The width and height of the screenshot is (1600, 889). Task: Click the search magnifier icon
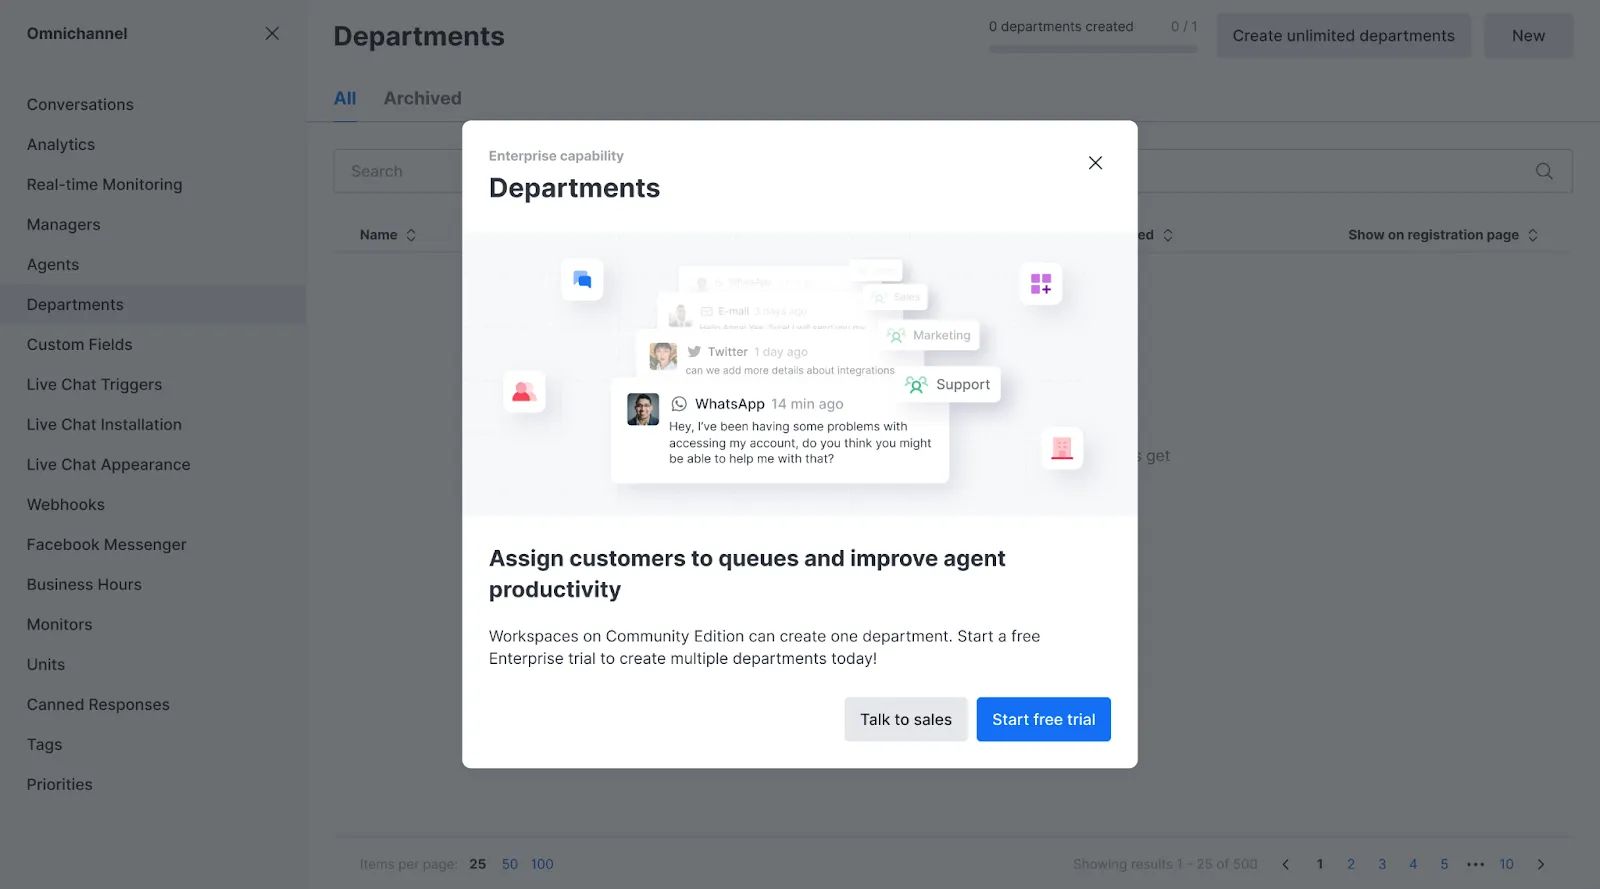tap(1544, 171)
